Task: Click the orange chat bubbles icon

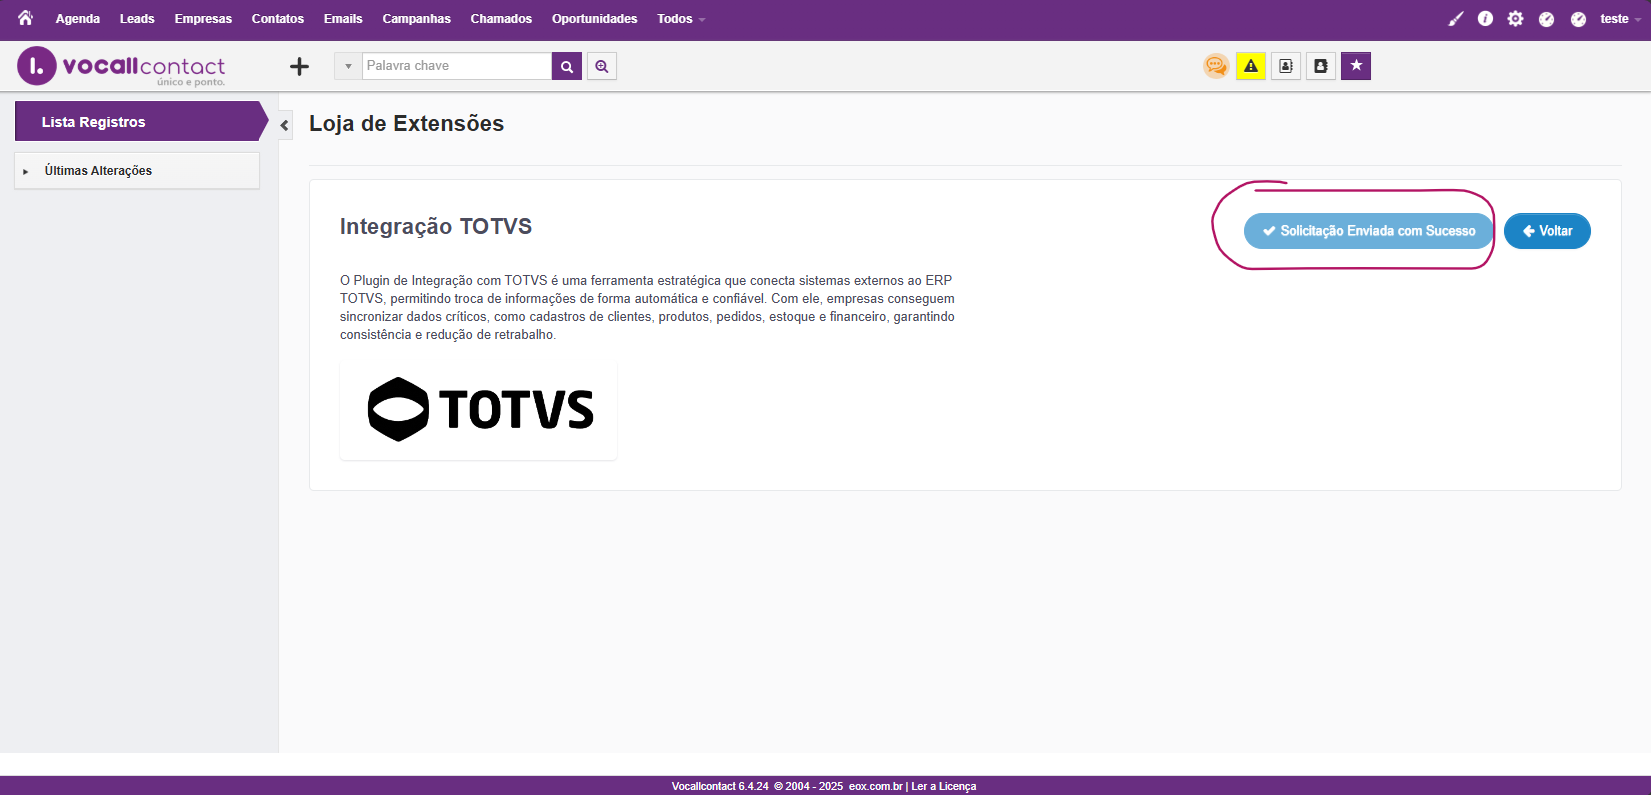Action: [x=1216, y=66]
